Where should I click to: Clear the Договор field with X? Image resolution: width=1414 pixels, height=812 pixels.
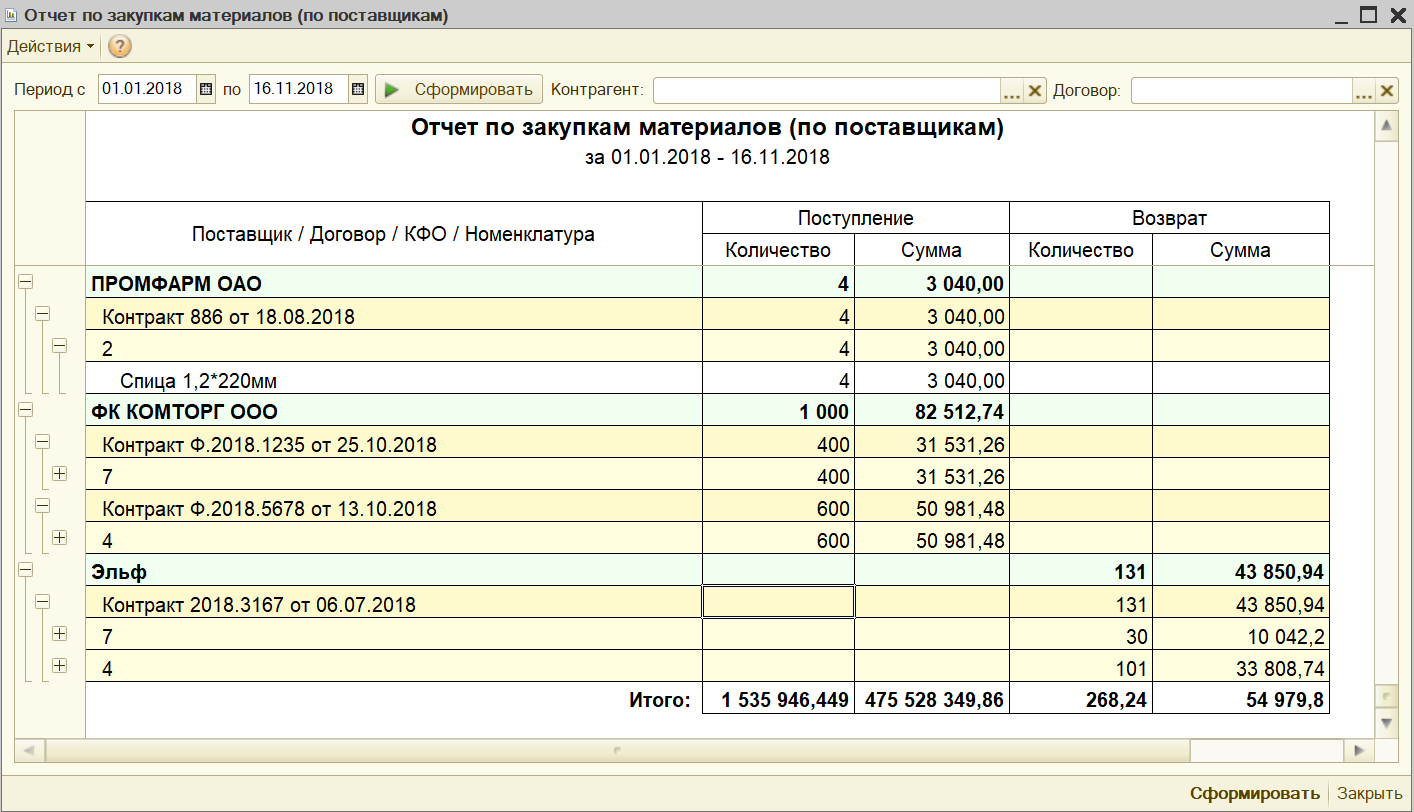pyautogui.click(x=1386, y=90)
